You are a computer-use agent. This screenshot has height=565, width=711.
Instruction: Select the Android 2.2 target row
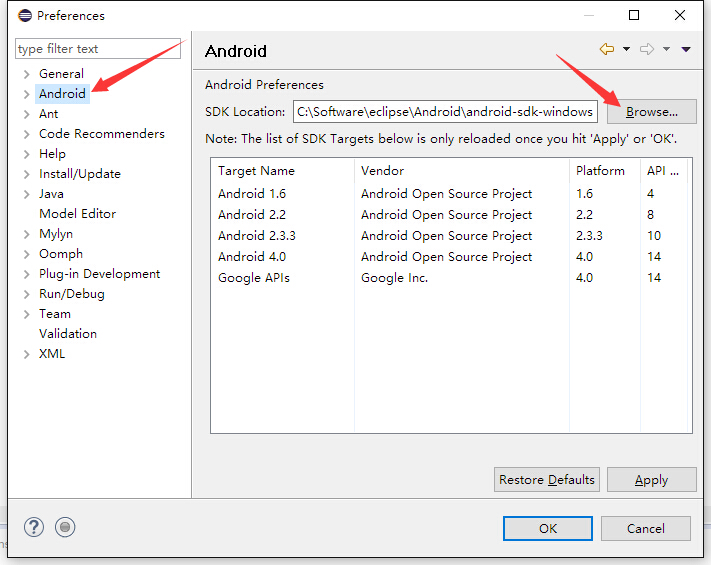(451, 214)
